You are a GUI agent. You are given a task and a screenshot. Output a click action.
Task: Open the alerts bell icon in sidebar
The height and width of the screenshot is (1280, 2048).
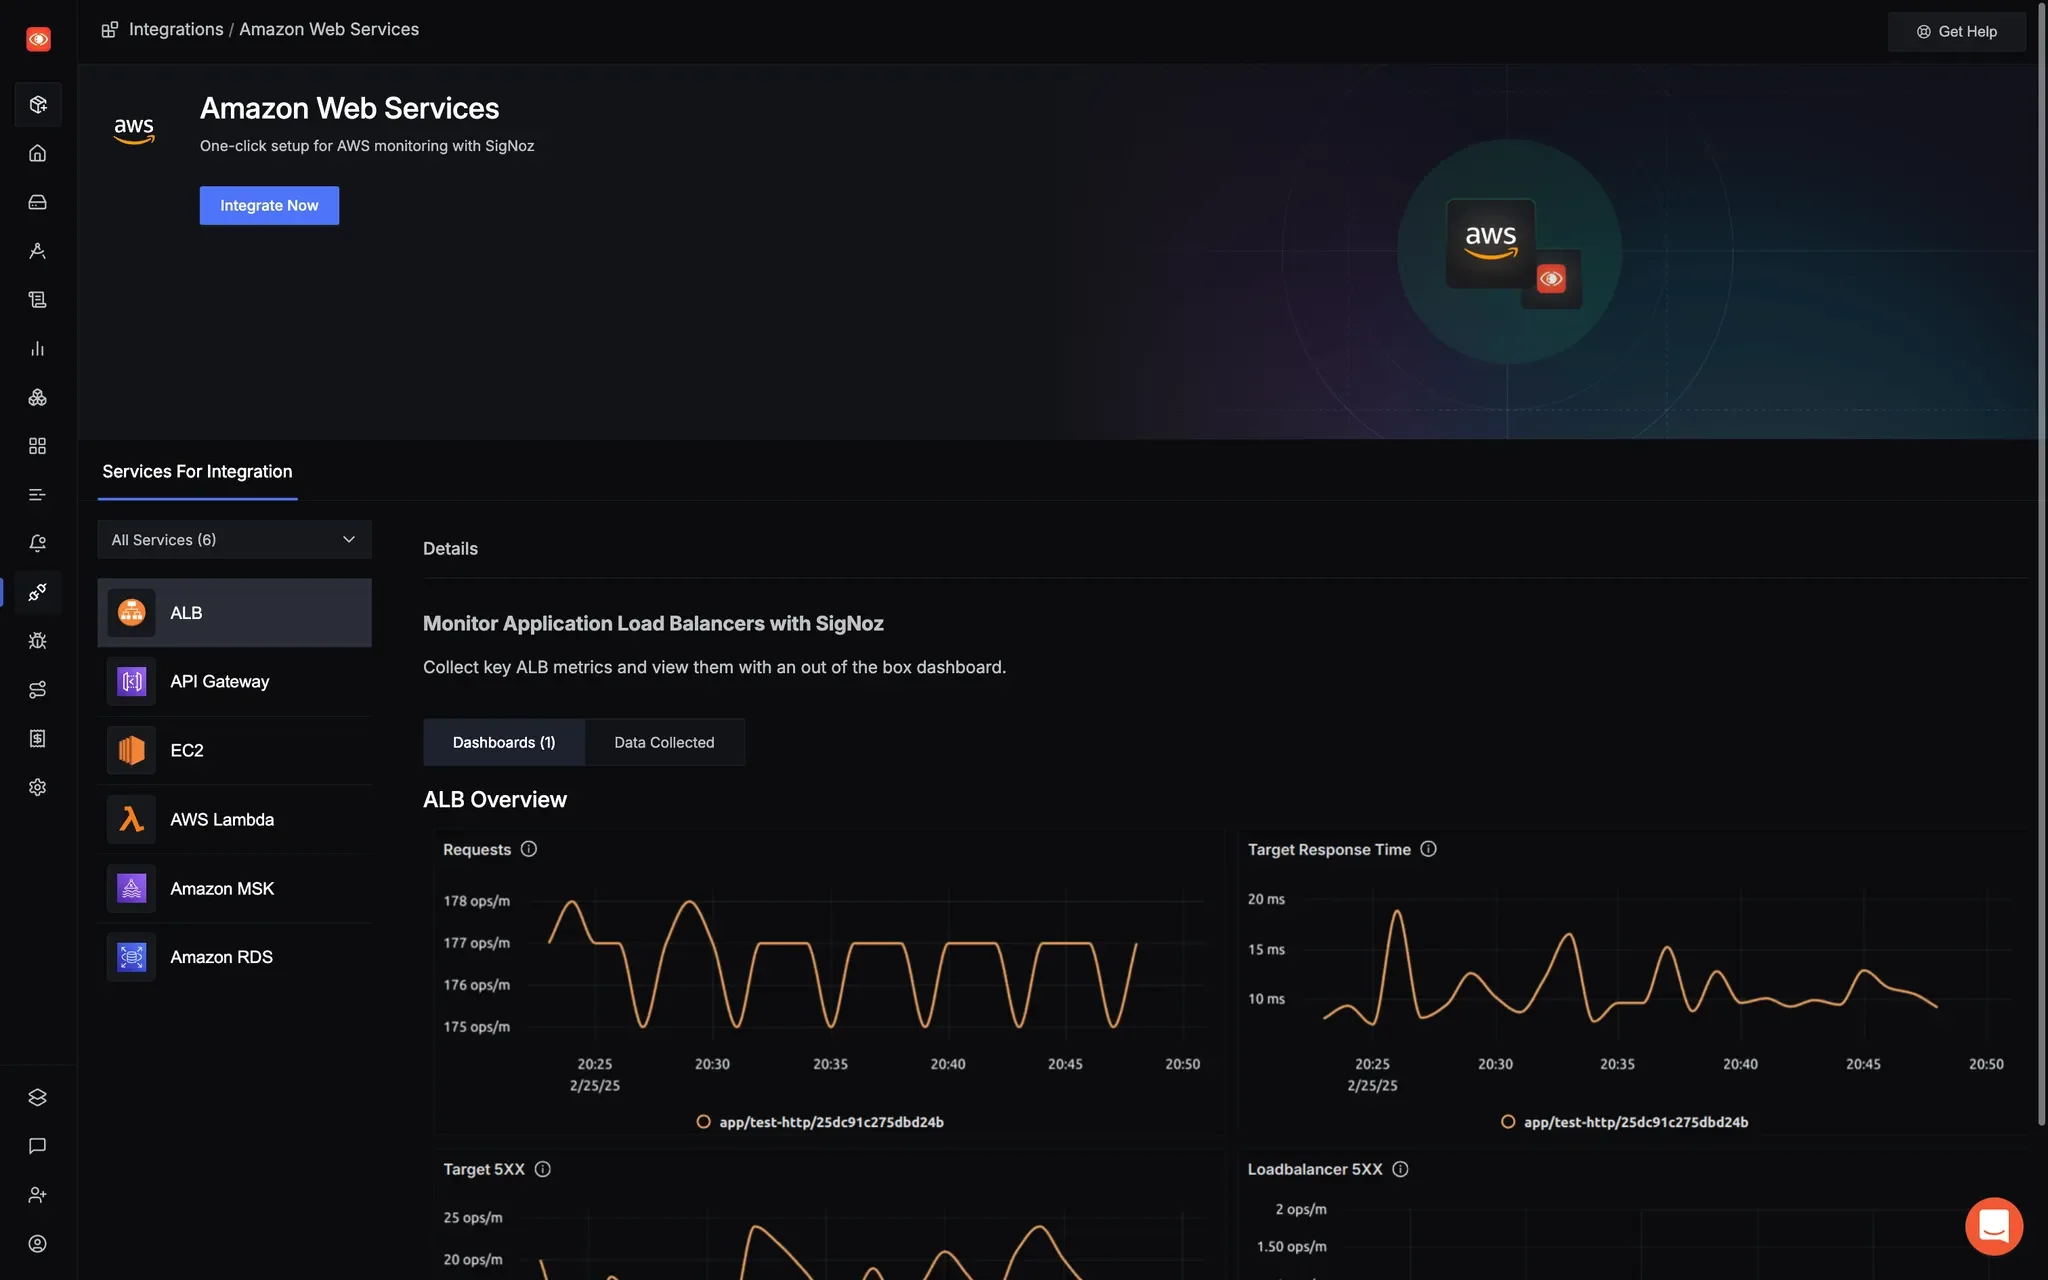[x=38, y=543]
